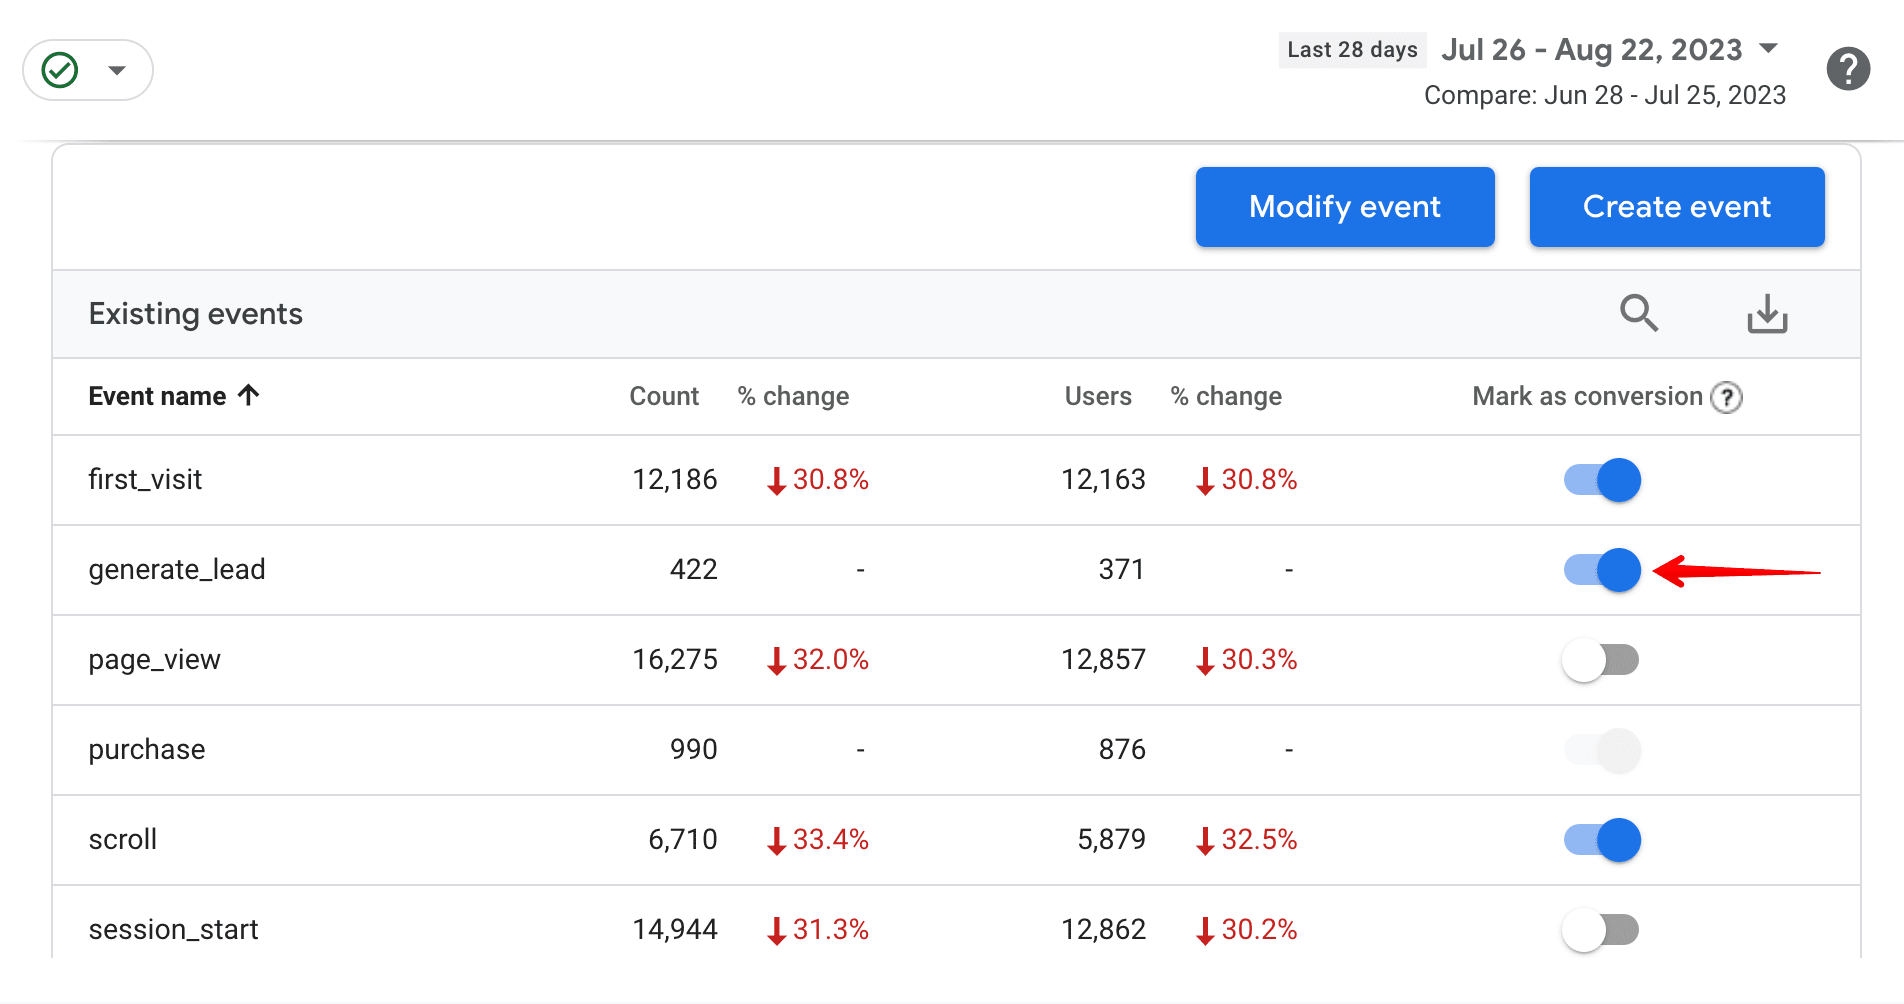The width and height of the screenshot is (1904, 1004).
Task: Turn off generate_lead conversion toggle
Action: [1602, 570]
